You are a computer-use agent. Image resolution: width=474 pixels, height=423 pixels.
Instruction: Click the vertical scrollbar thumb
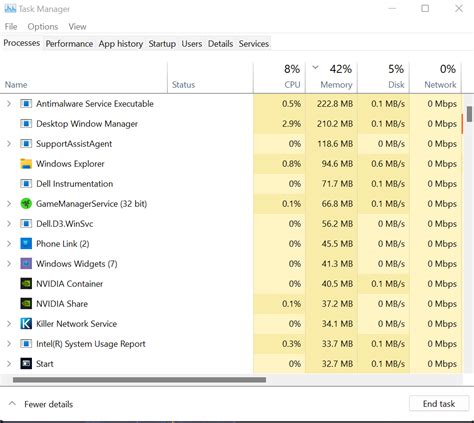469,114
